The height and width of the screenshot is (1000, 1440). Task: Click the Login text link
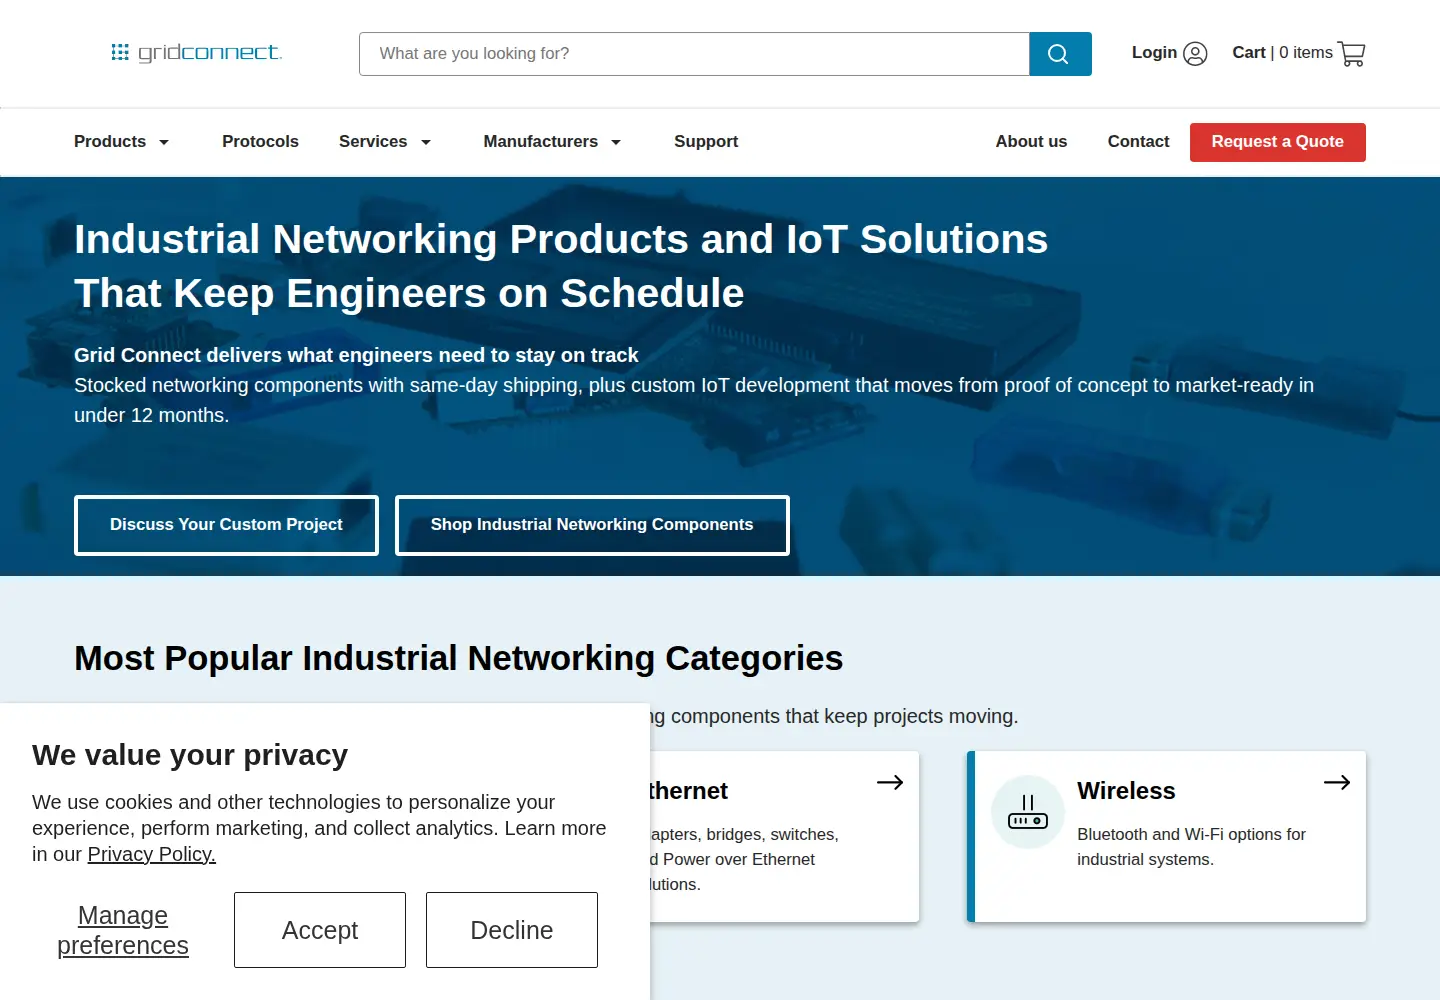(x=1154, y=53)
